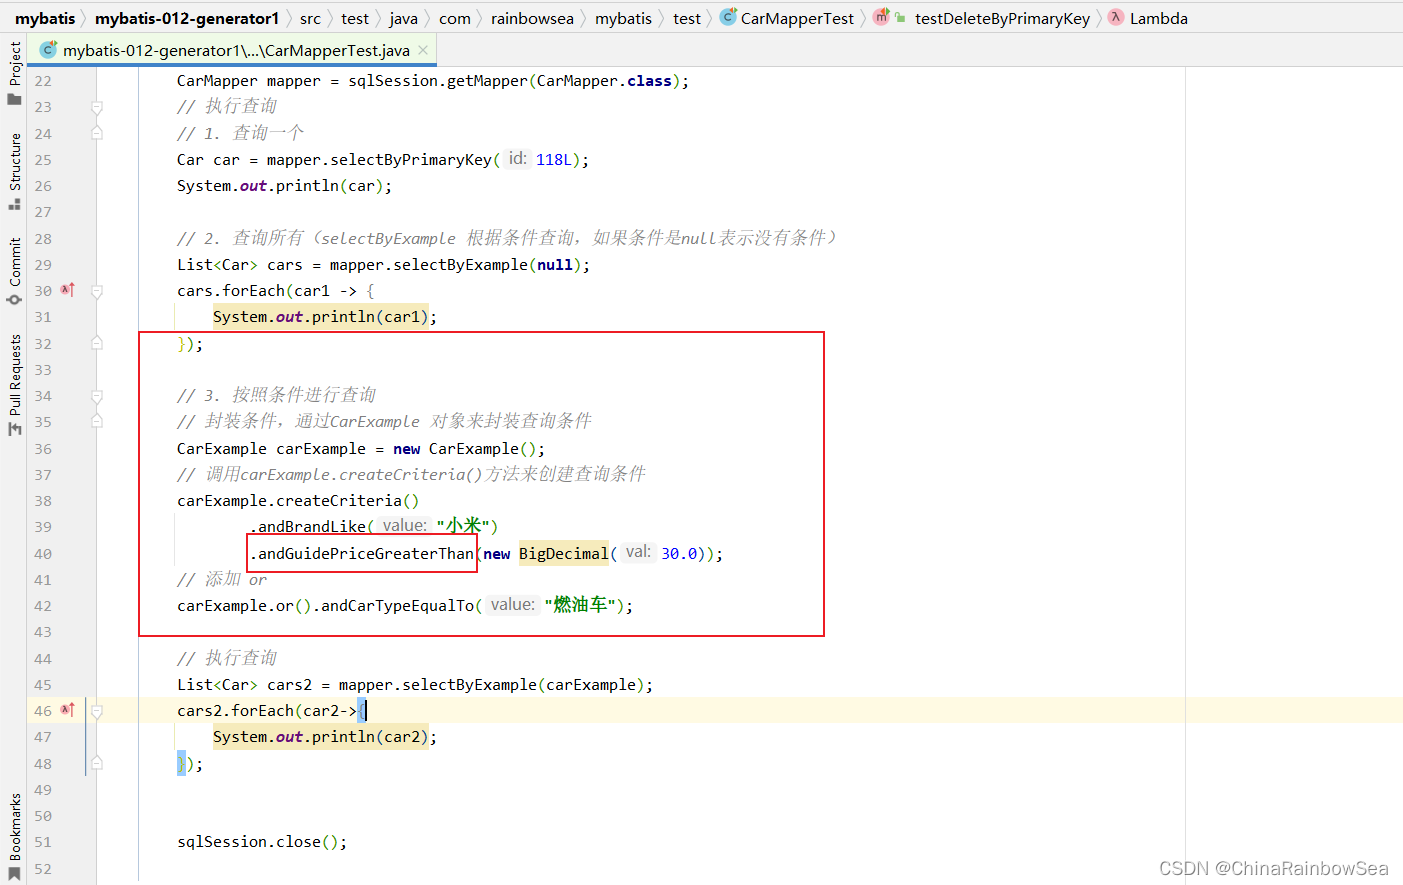Place cursor on andGuidePriceGreaterThan method call
Screen dimensions: 1403x885
(366, 554)
